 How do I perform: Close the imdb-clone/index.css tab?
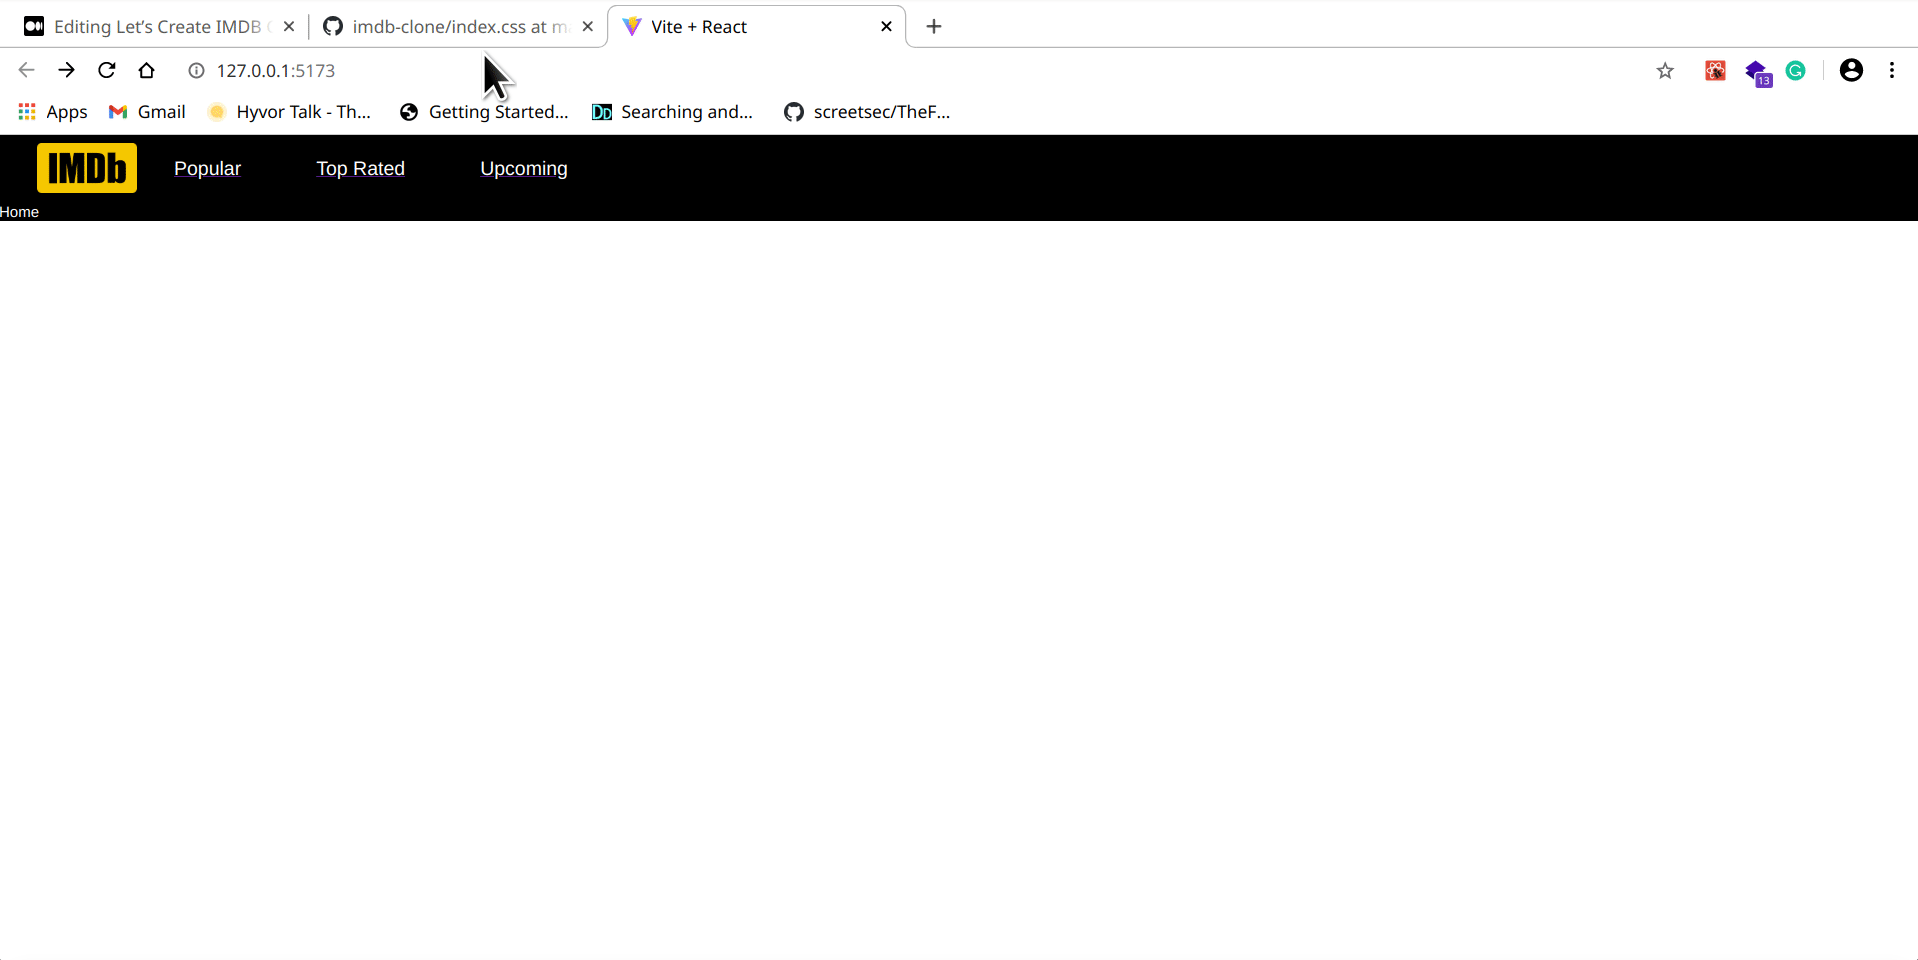click(x=588, y=27)
